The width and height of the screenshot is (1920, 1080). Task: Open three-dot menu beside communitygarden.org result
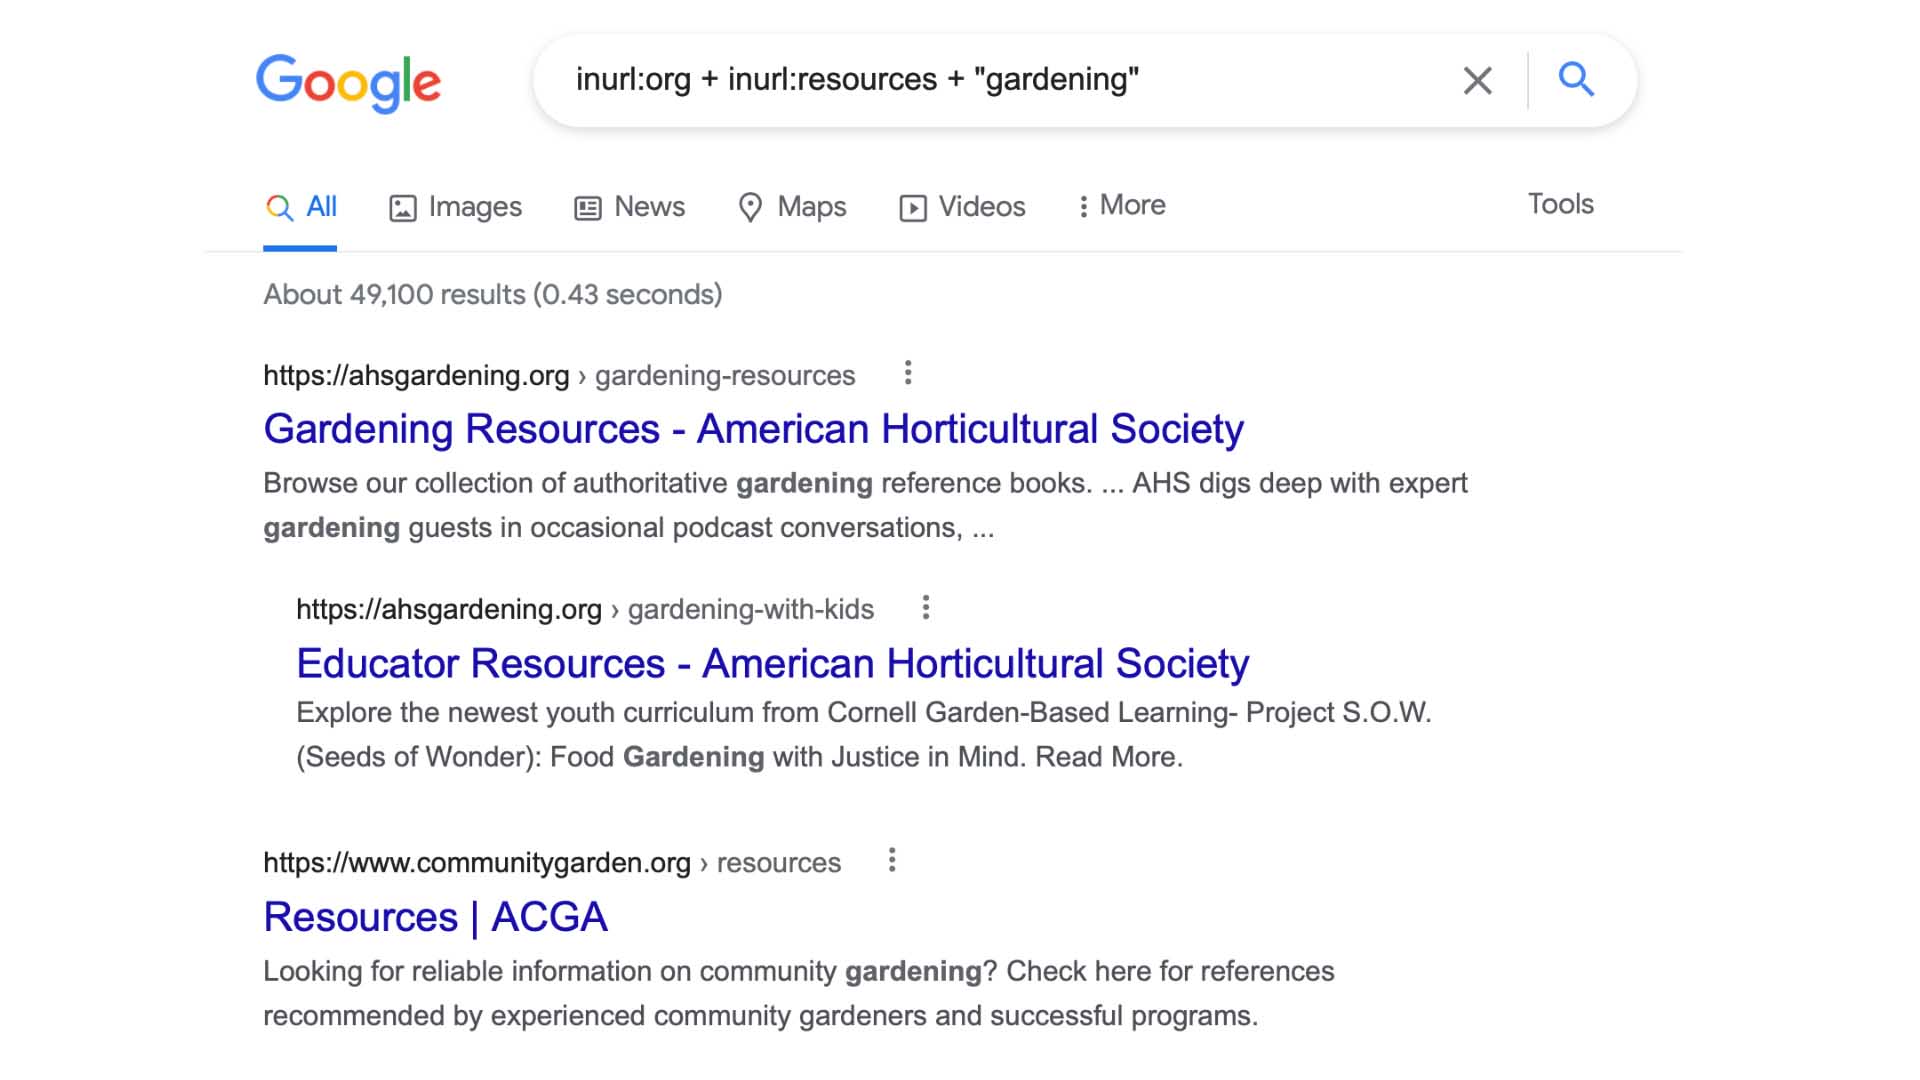[x=892, y=860]
